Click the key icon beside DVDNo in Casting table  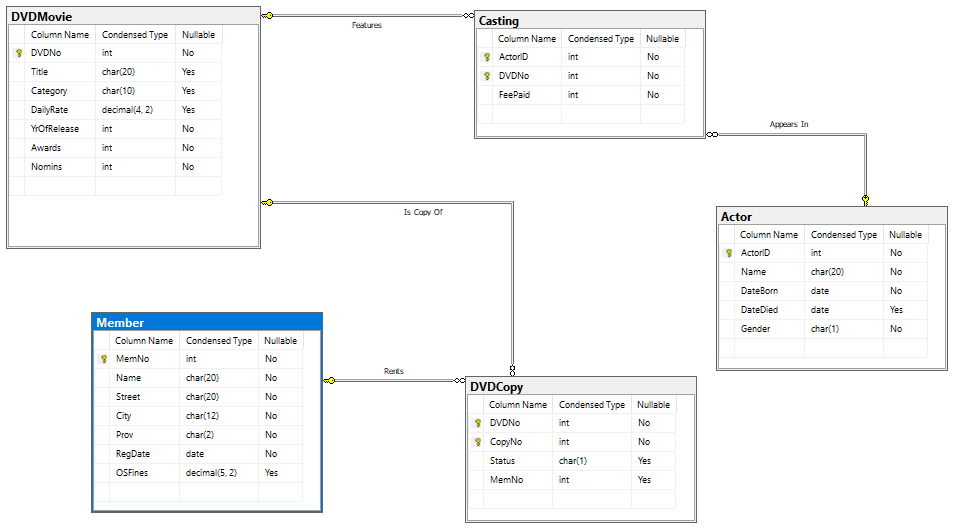(487, 76)
